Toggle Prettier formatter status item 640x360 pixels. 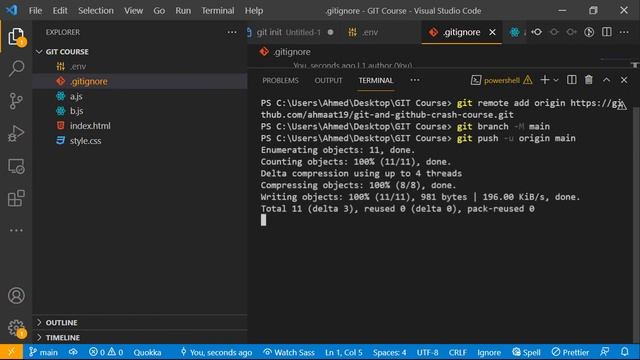570,352
